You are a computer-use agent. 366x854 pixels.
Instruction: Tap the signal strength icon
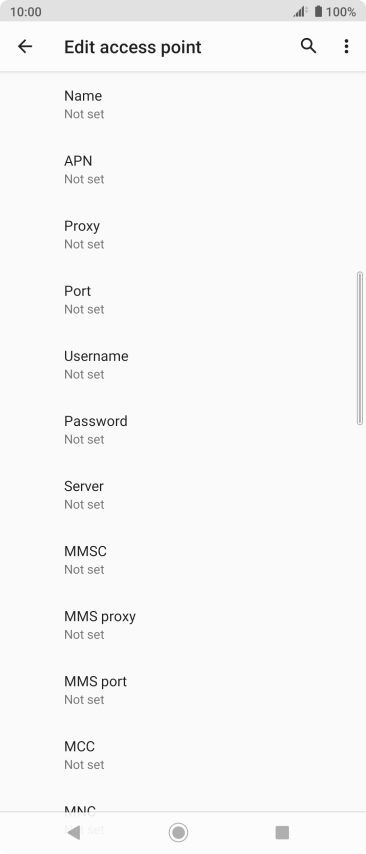tap(300, 11)
